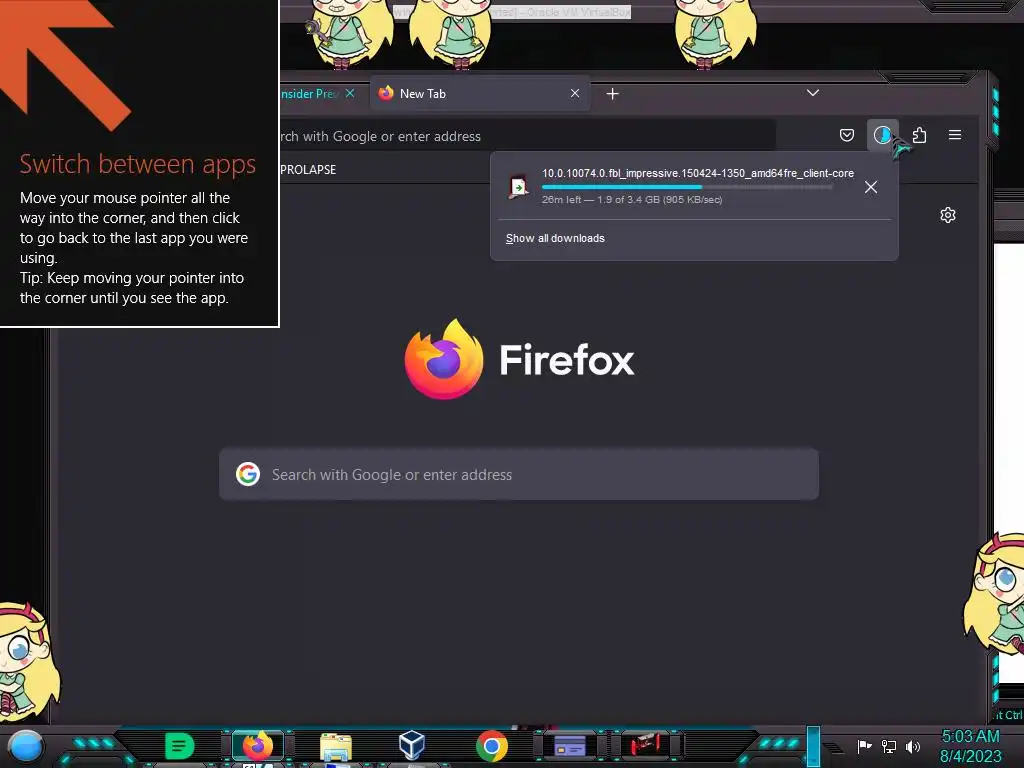Open the volume speaker tray icon
Viewport: 1024px width, 768px height.
913,746
